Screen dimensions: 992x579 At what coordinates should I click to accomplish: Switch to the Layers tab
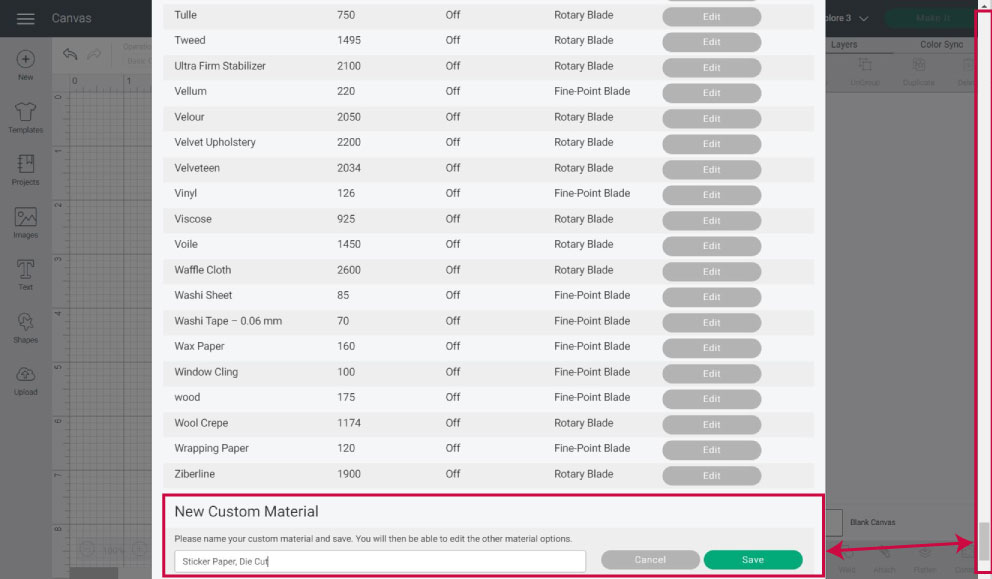point(844,45)
